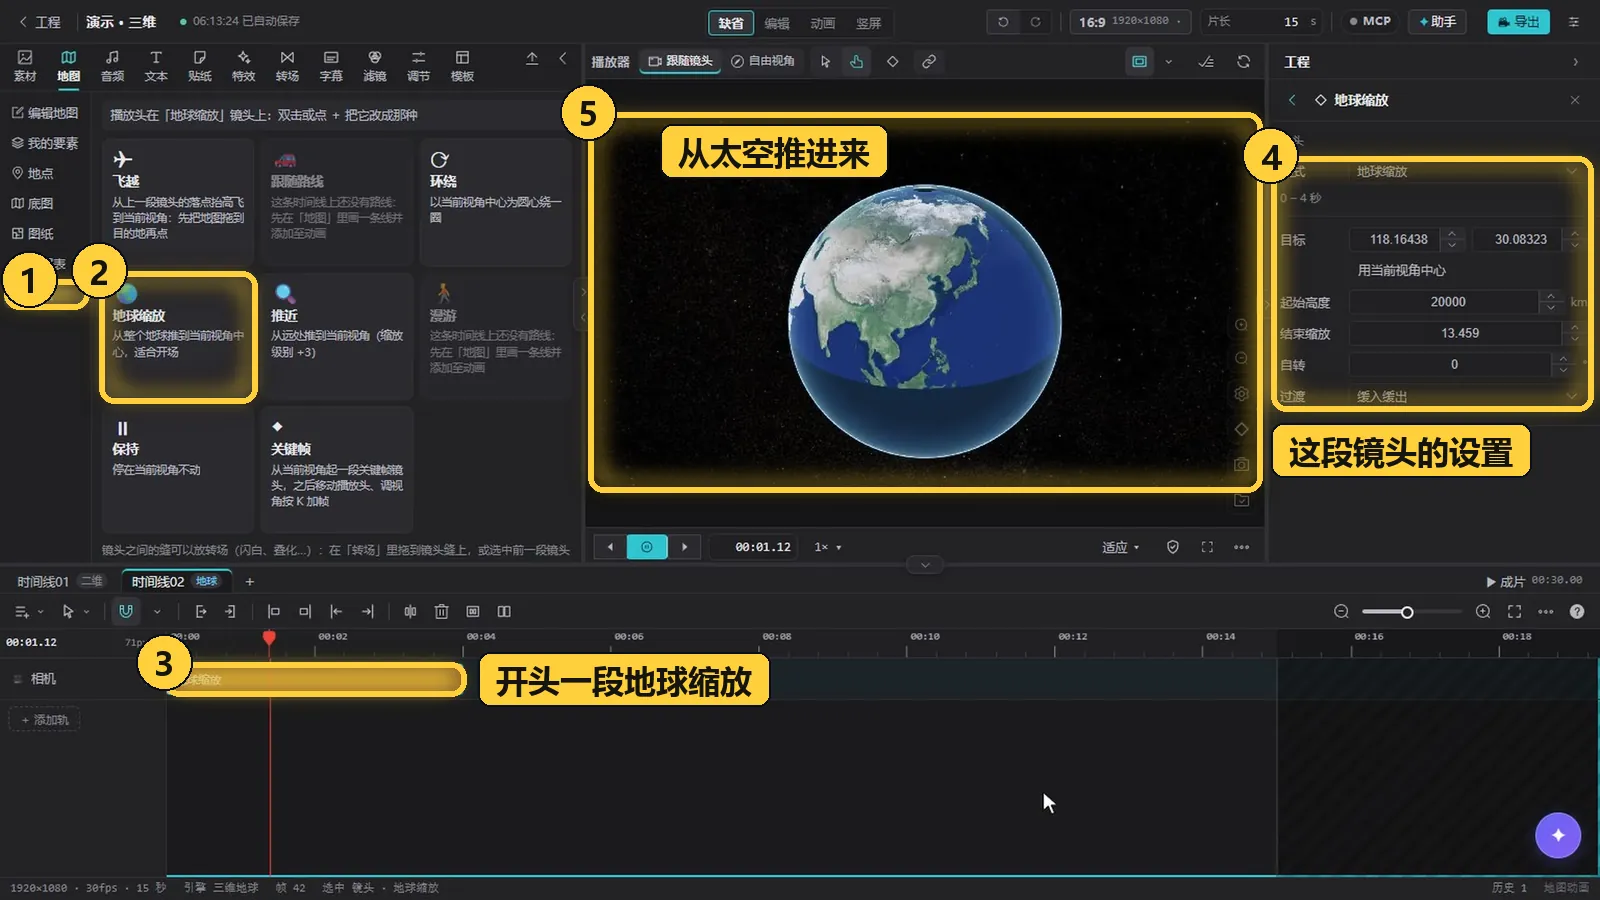Image resolution: width=1600 pixels, height=900 pixels.
Task: Click the keyframe diamond icon in player toolbar
Action: (892, 61)
